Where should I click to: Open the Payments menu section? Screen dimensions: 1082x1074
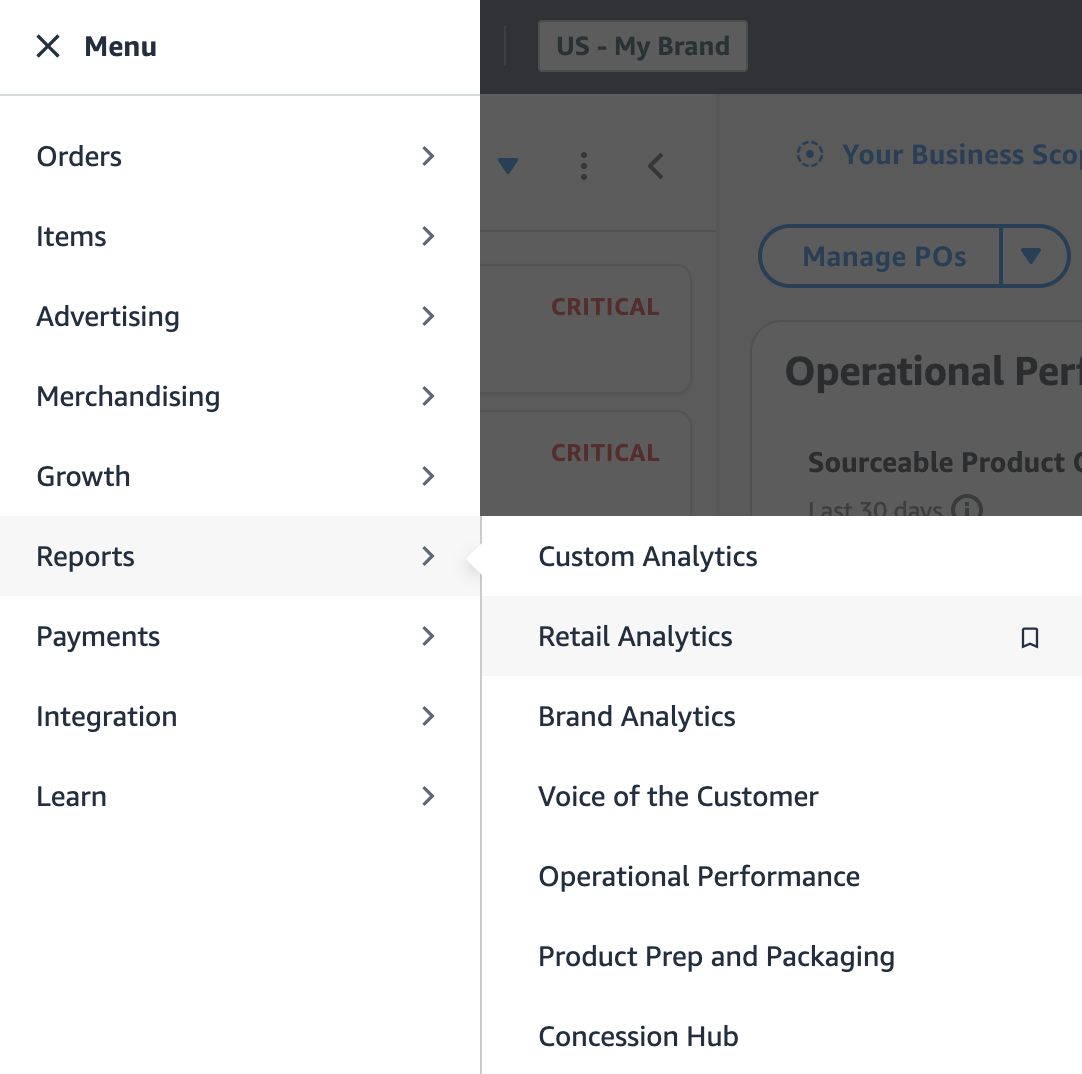click(239, 636)
